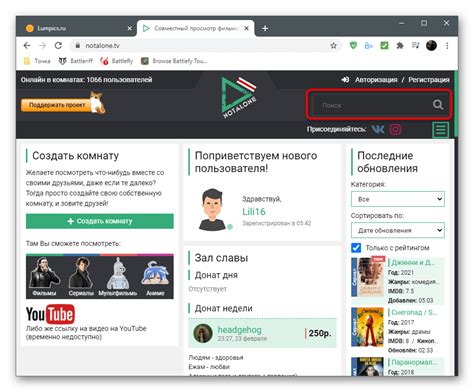The width and height of the screenshot is (474, 392).
Task: Open the Battlefy bookmark
Action: coord(117,61)
